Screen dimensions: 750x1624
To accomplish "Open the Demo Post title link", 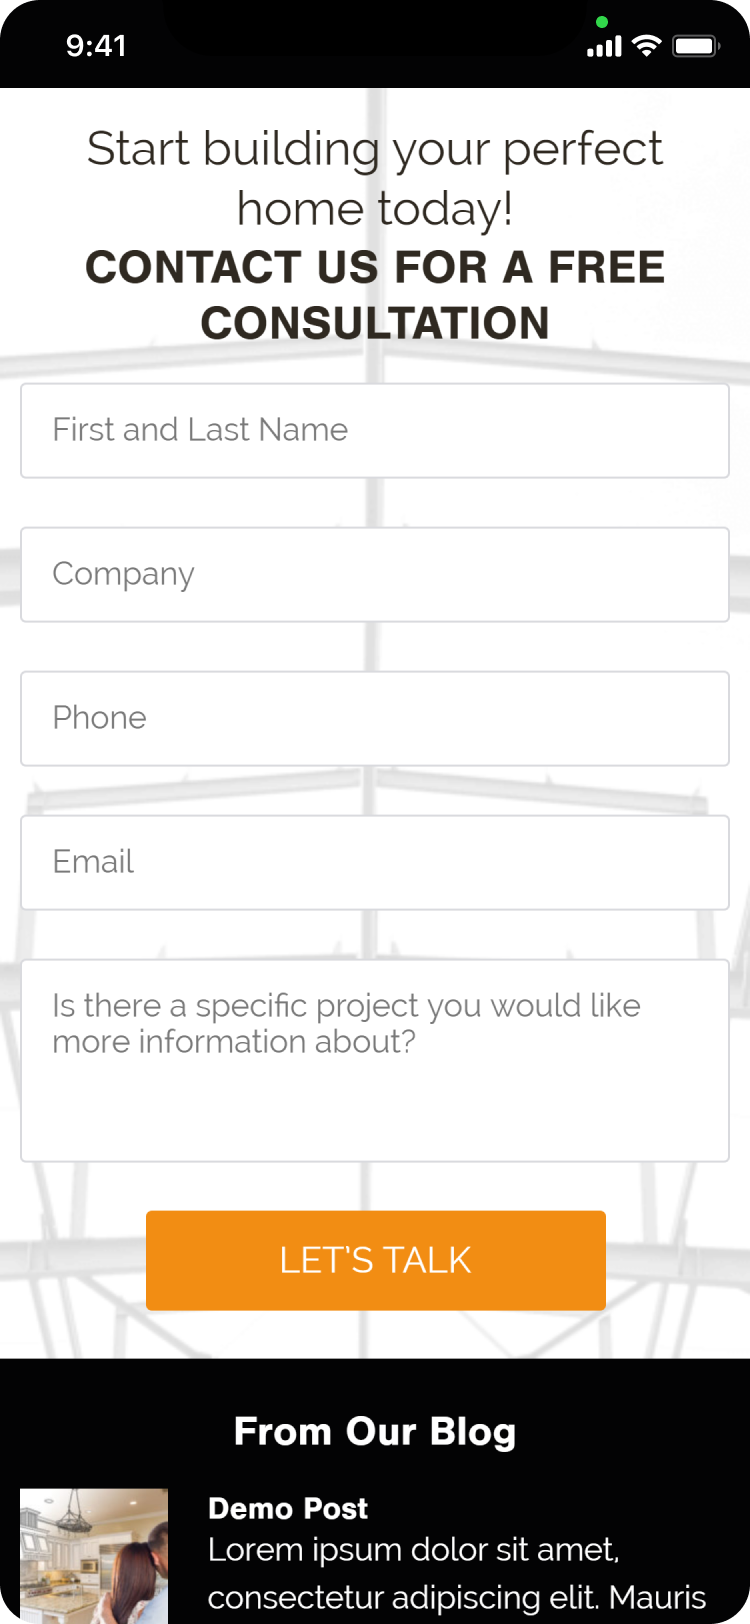I will [288, 1508].
